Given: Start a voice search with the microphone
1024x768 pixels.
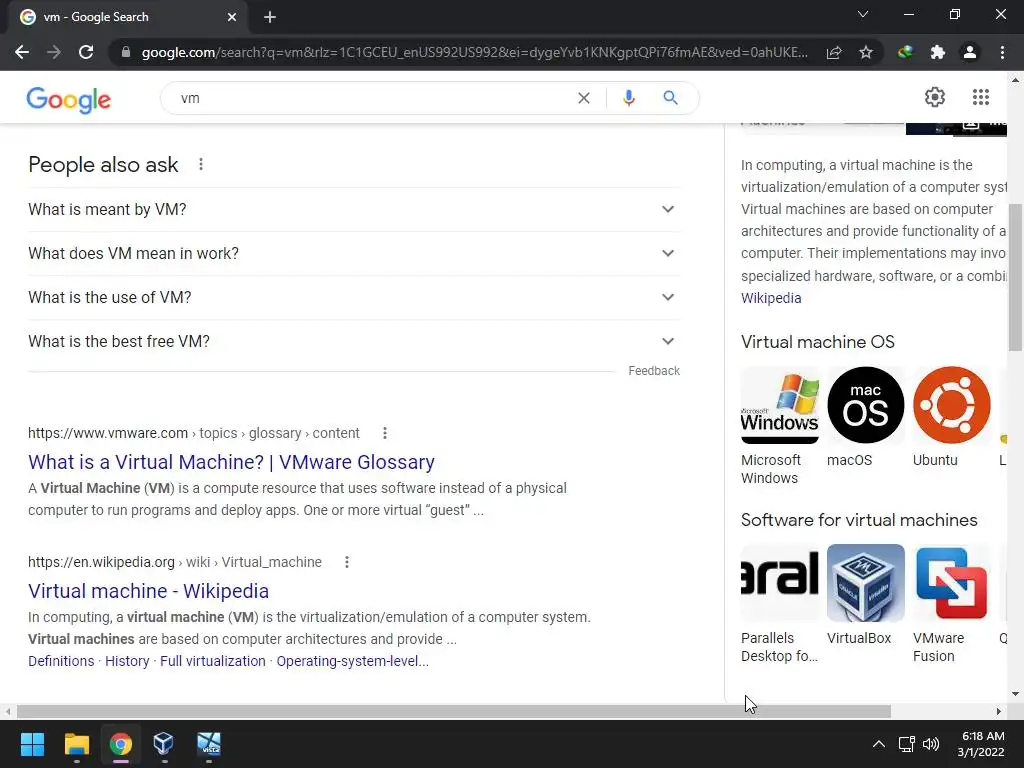Looking at the screenshot, I should click(x=629, y=98).
